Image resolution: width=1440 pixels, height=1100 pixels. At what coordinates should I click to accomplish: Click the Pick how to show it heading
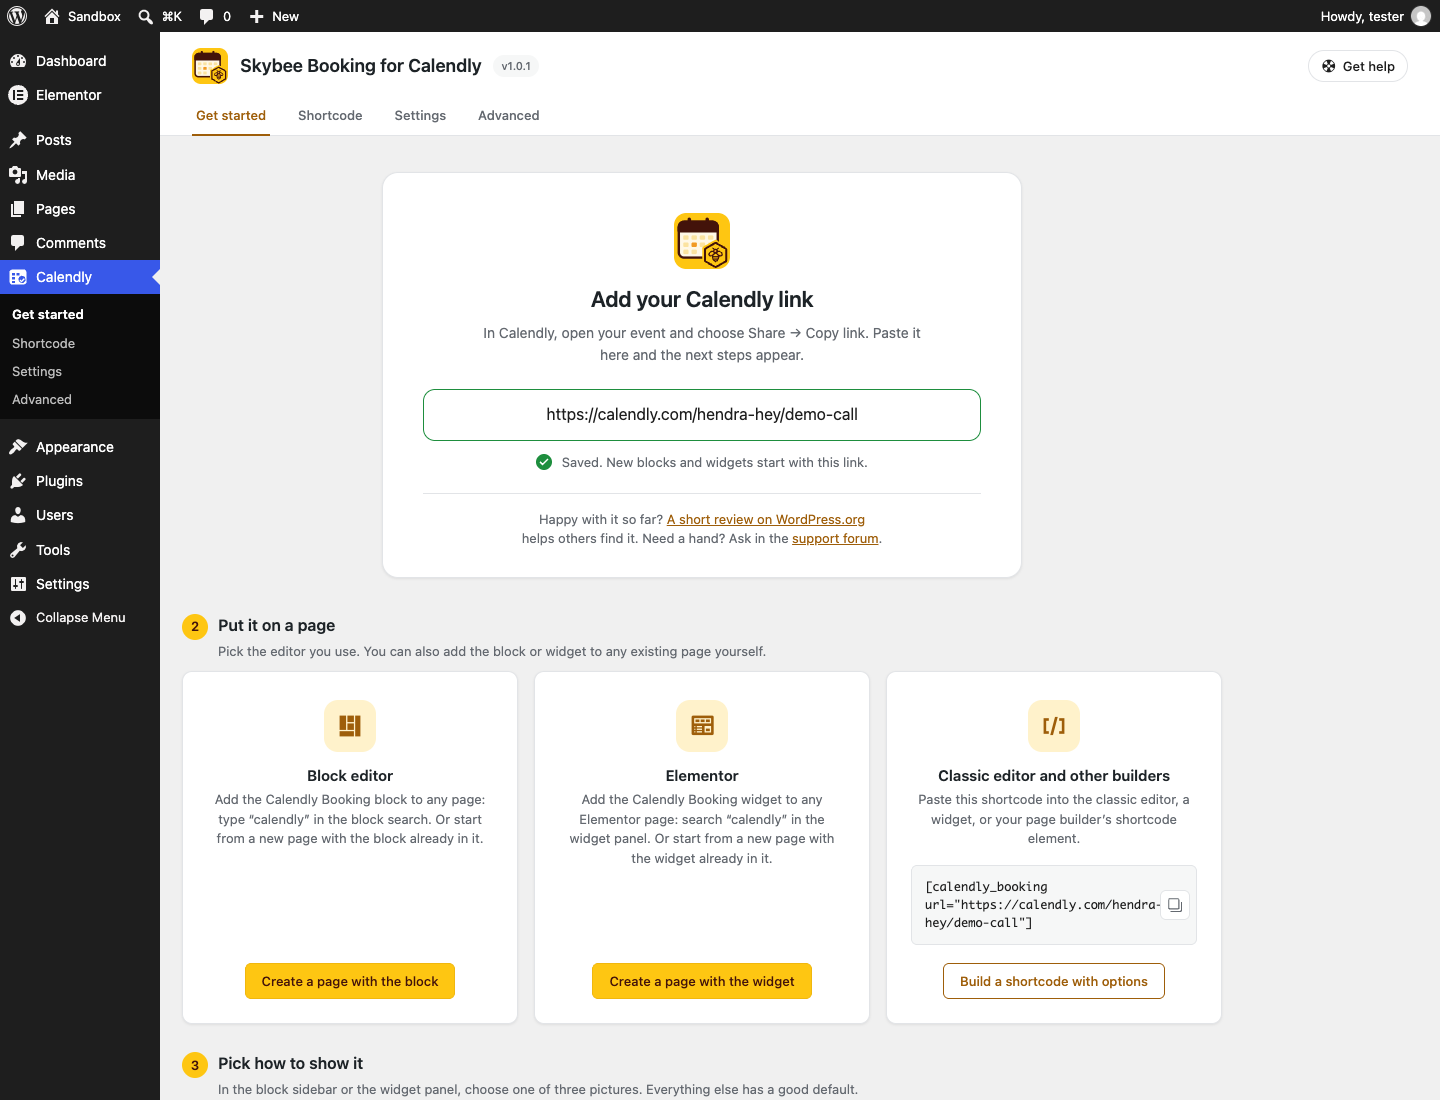click(290, 1064)
